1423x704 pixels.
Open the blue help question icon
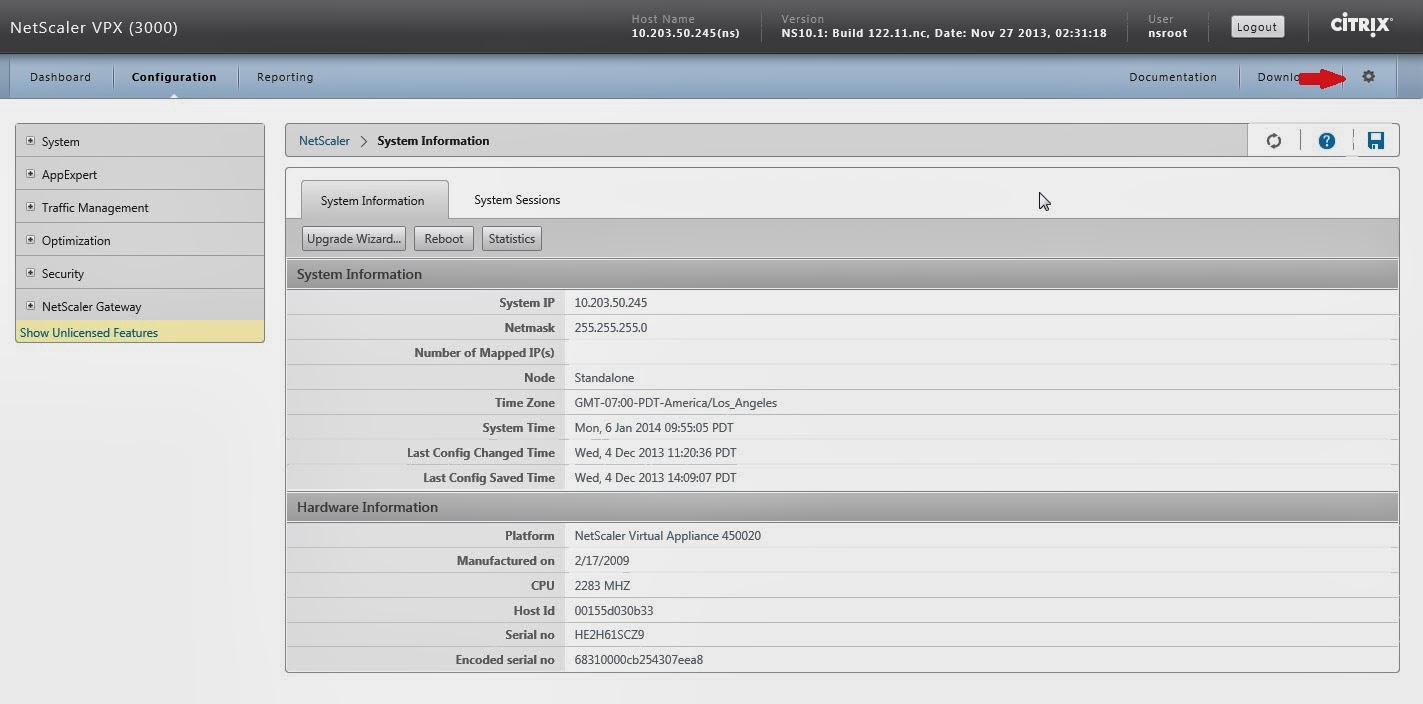coord(1326,141)
